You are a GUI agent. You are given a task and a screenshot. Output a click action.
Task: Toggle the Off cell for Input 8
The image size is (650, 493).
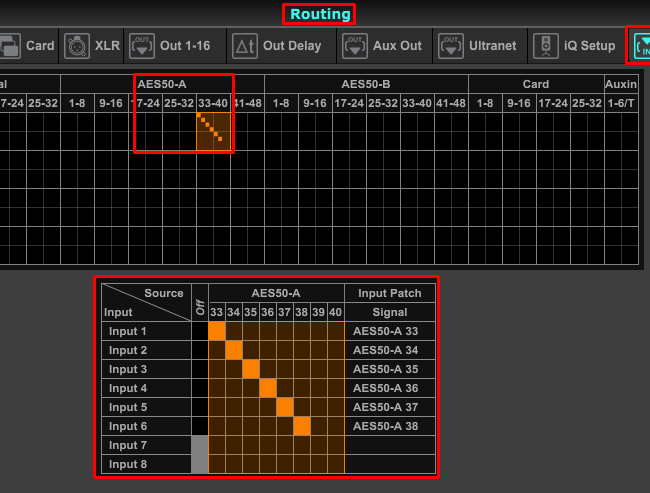point(200,464)
